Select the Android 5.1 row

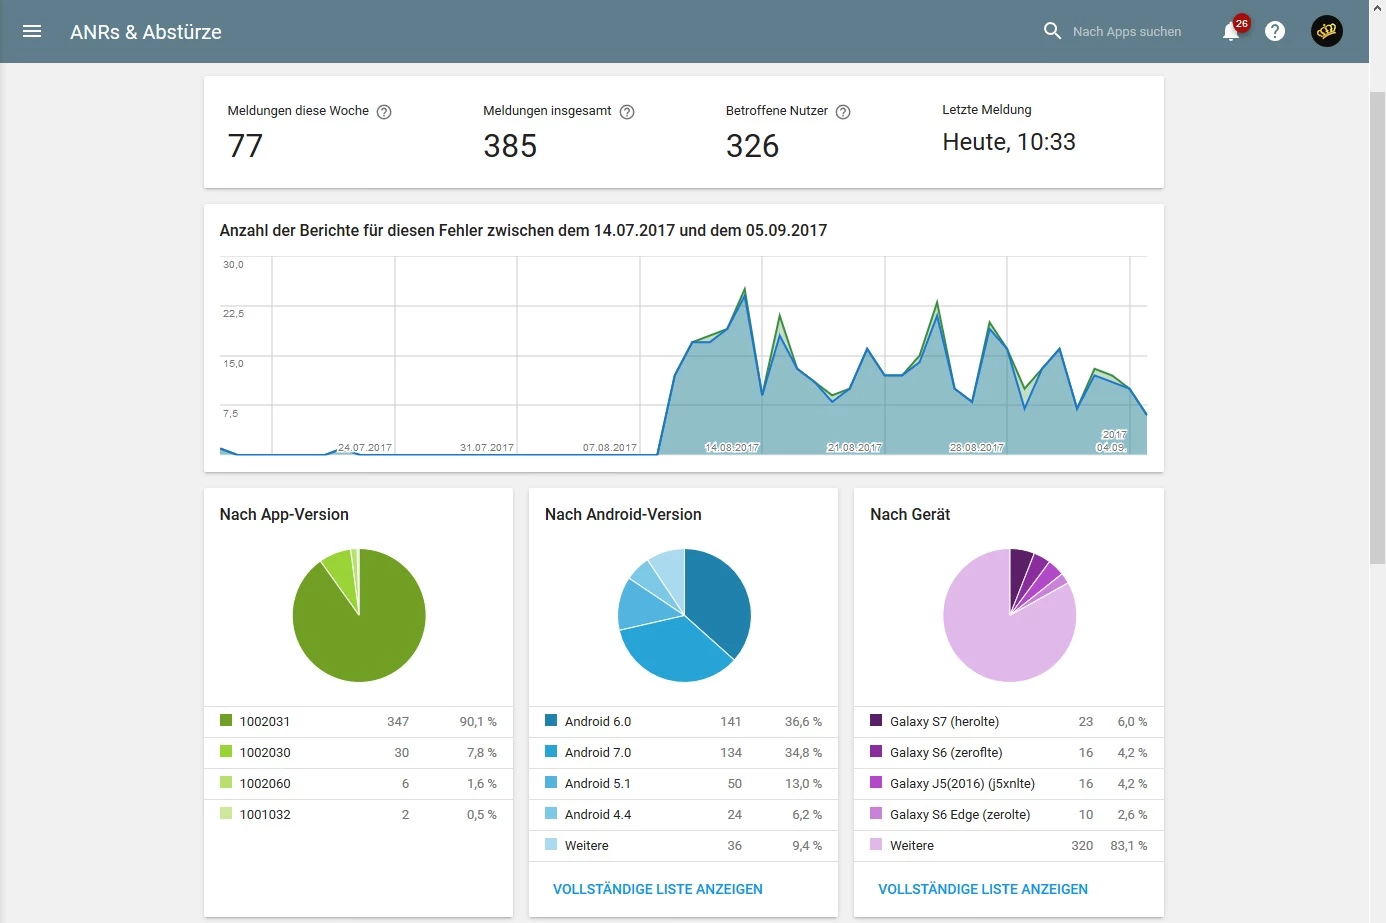click(x=683, y=783)
